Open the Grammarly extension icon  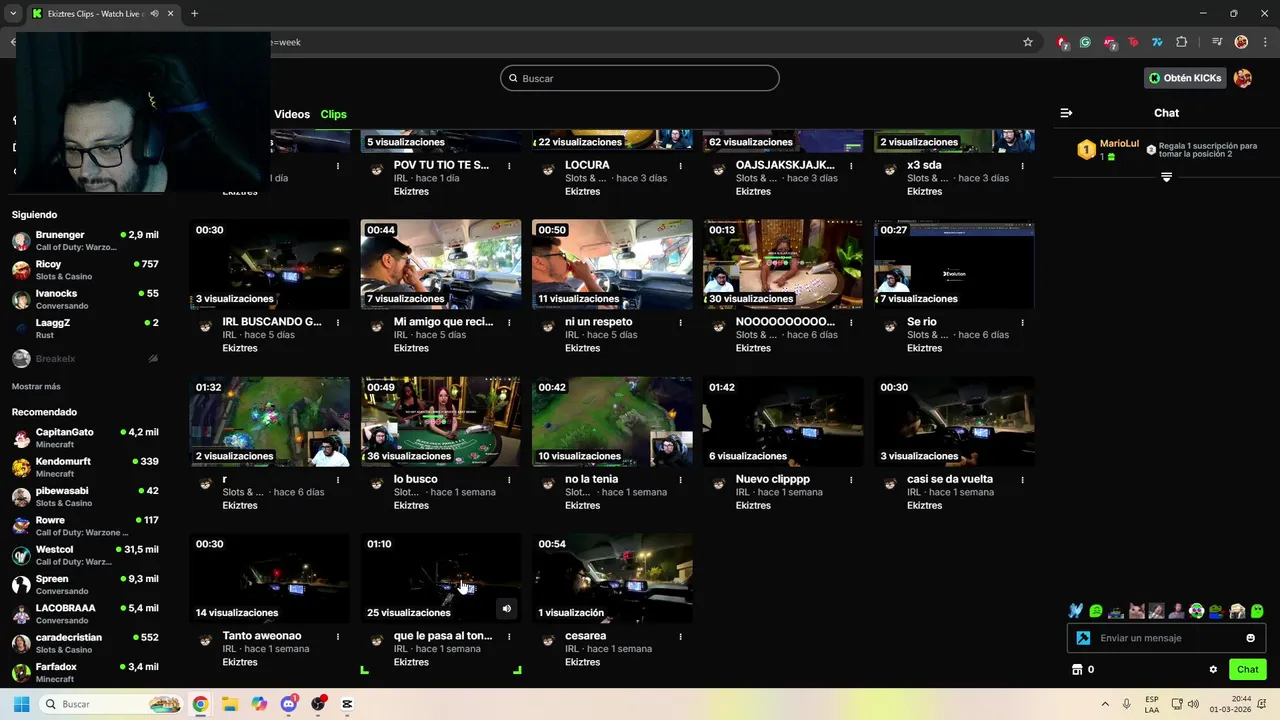pyautogui.click(x=1085, y=42)
